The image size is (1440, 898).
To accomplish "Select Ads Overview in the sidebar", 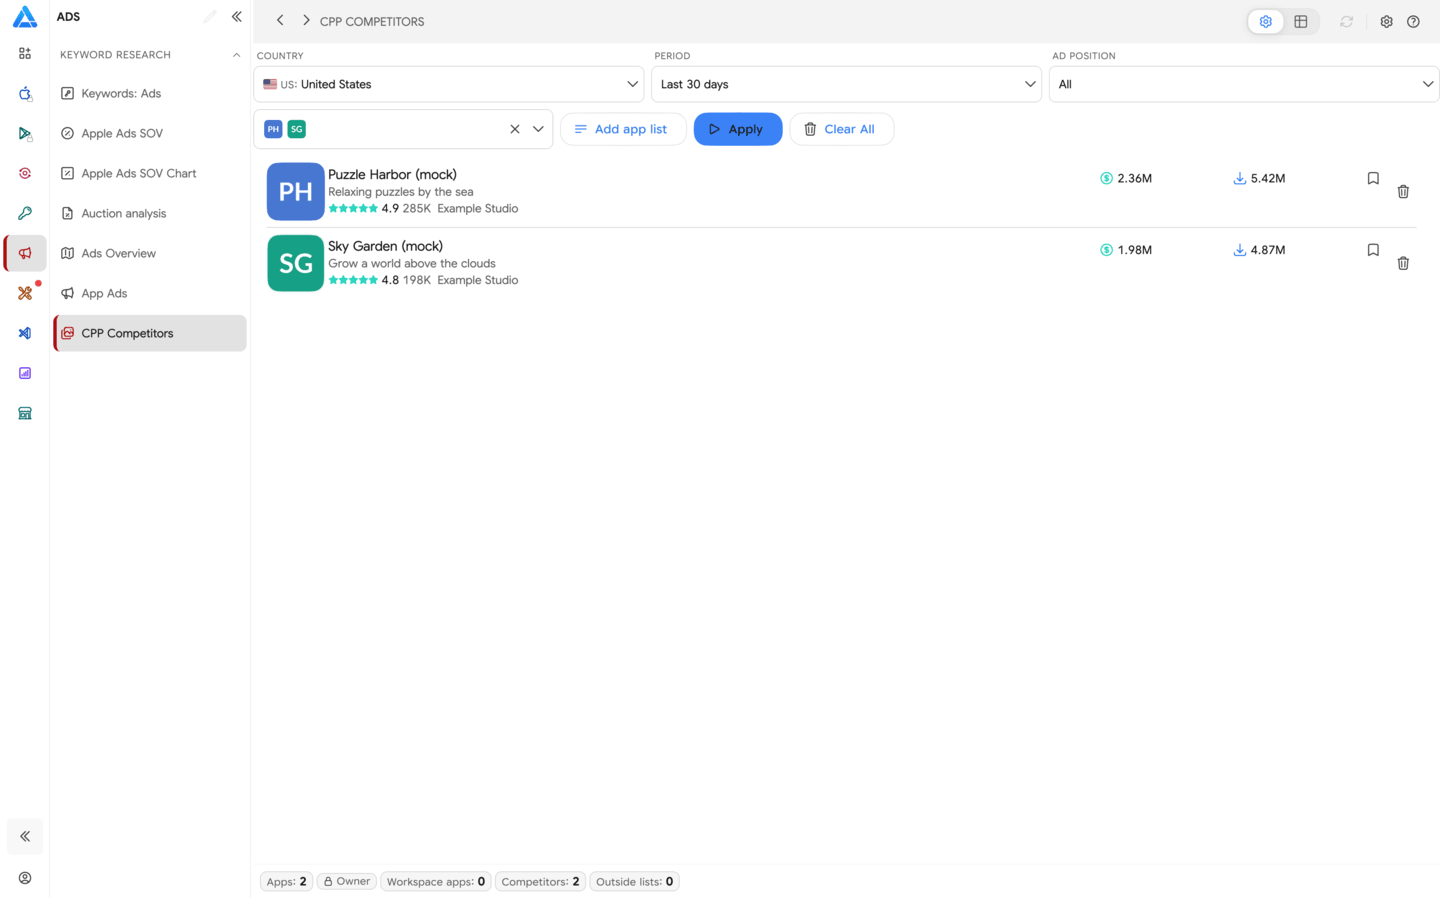I will (x=150, y=253).
